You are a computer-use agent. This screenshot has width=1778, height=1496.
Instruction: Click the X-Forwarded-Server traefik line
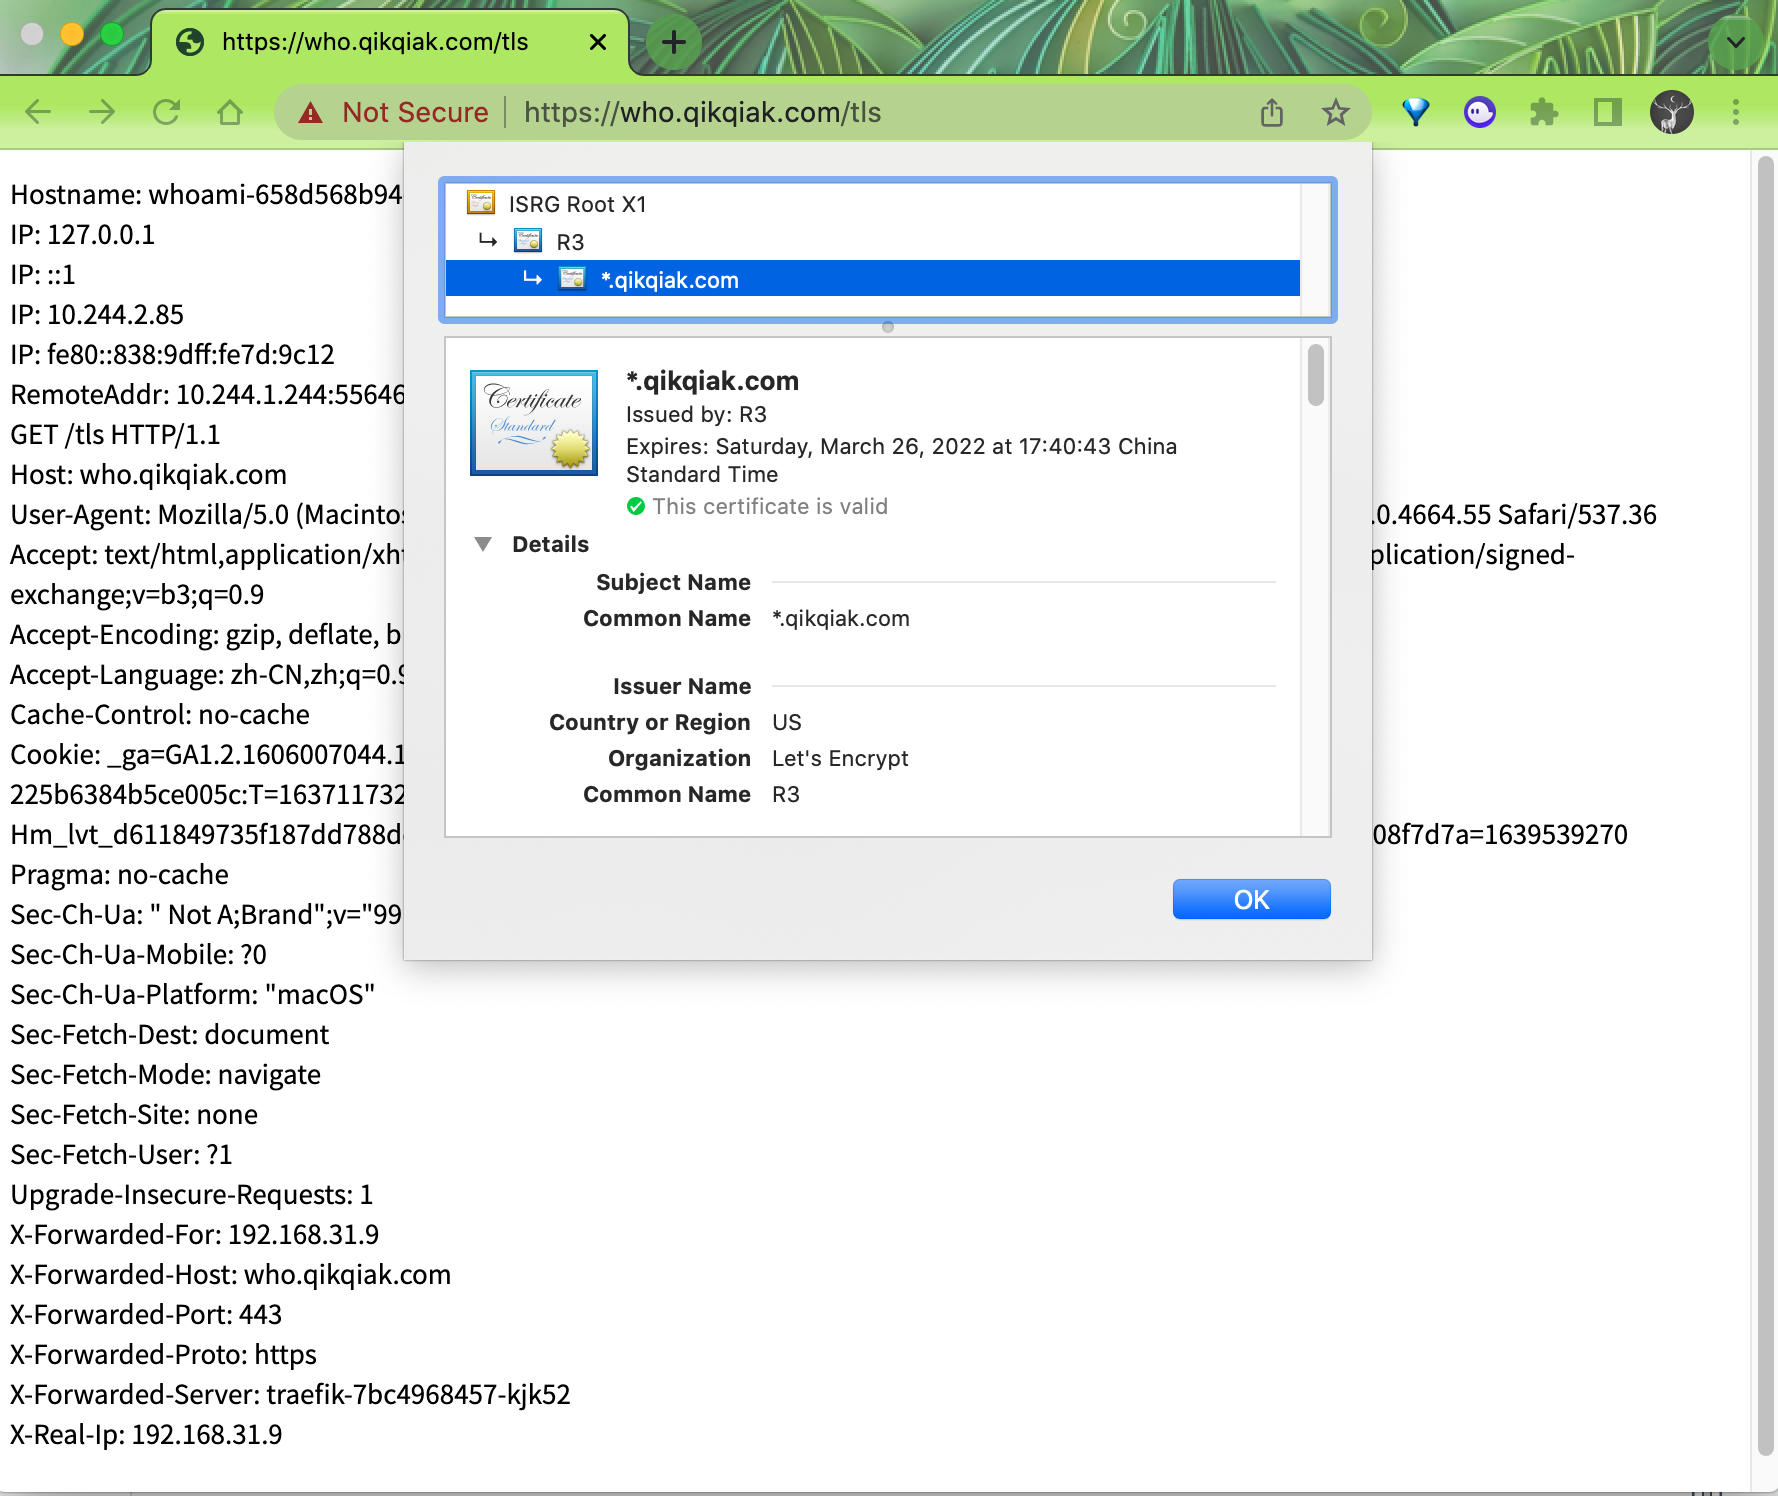290,1394
